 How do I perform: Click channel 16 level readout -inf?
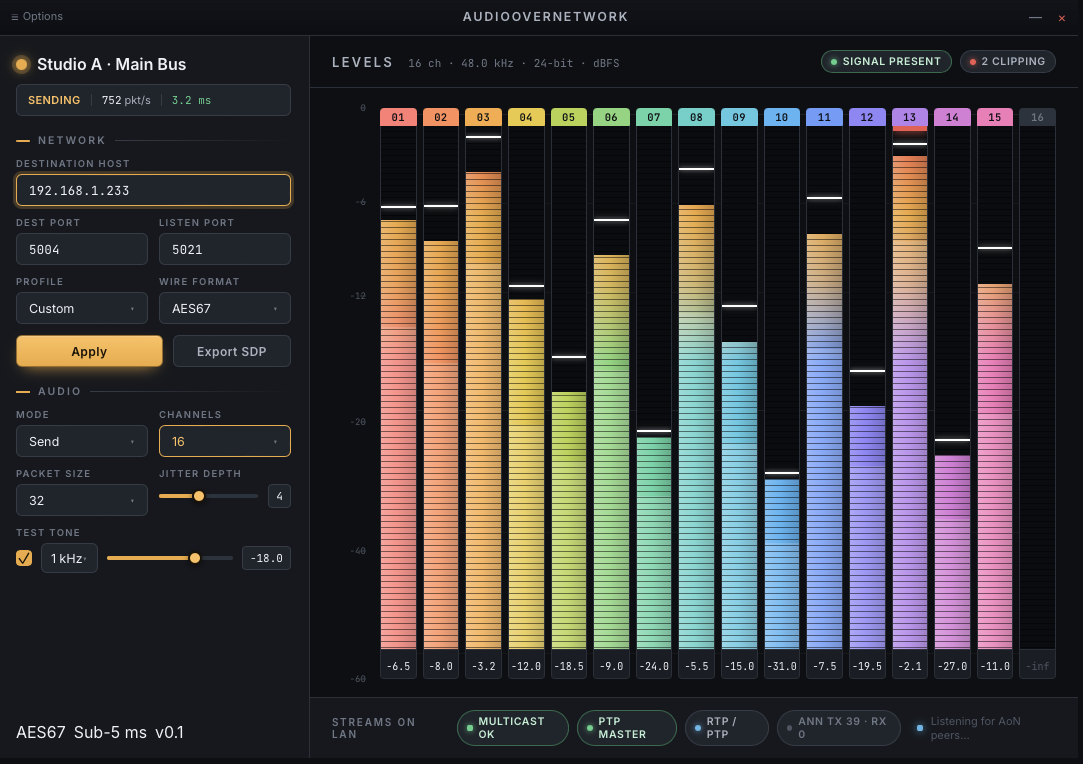1037,666
